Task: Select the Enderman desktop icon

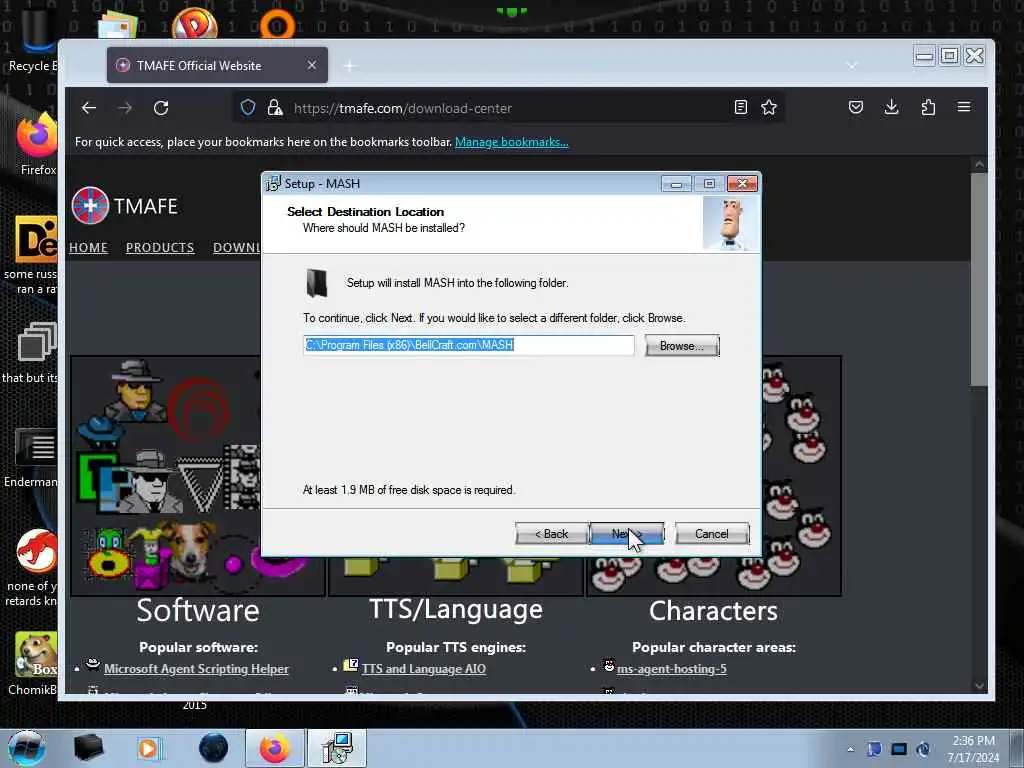Action: point(32,457)
